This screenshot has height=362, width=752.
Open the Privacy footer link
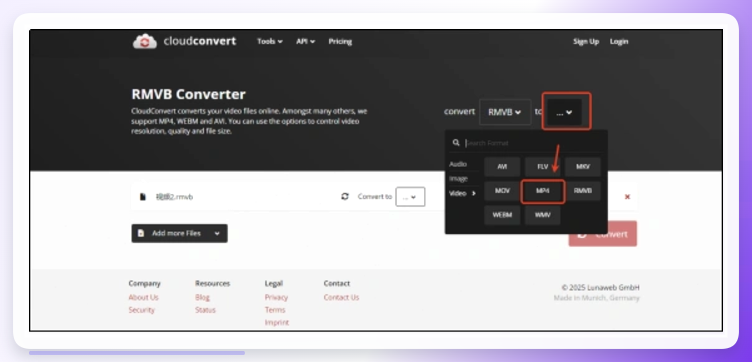[x=276, y=297]
